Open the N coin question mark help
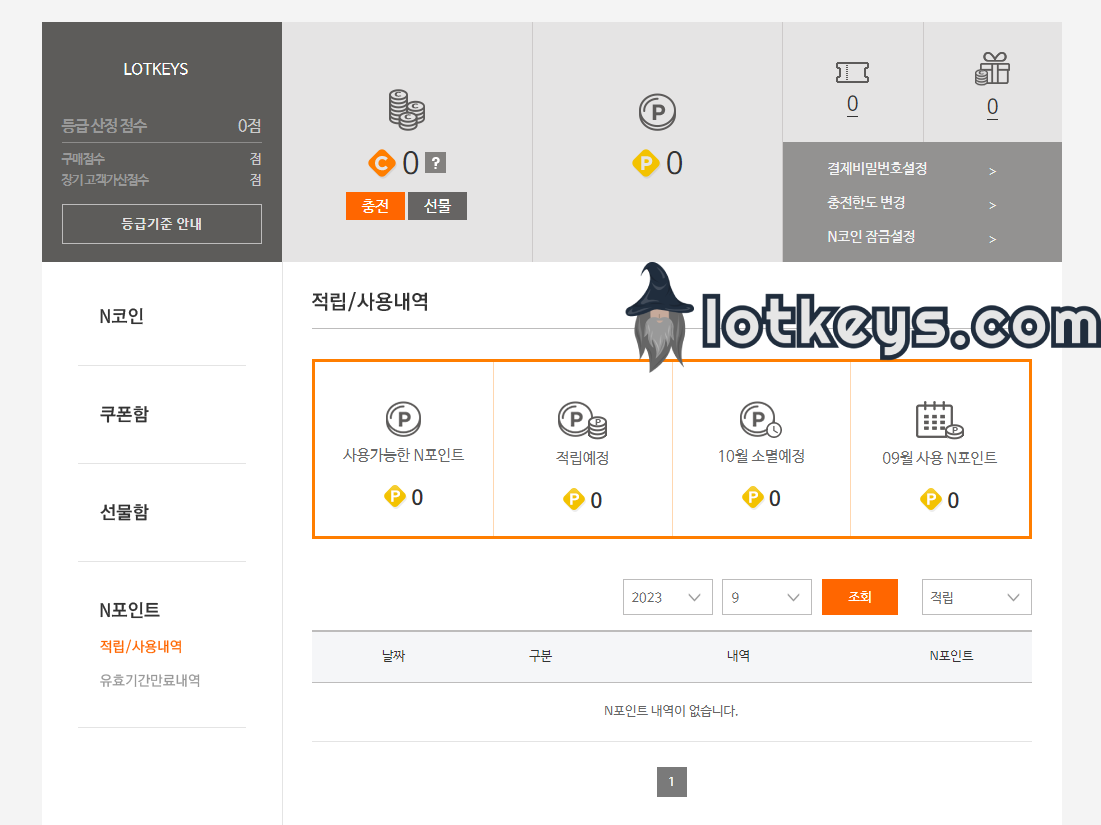Screen dimensions: 1101x825 tap(436, 164)
